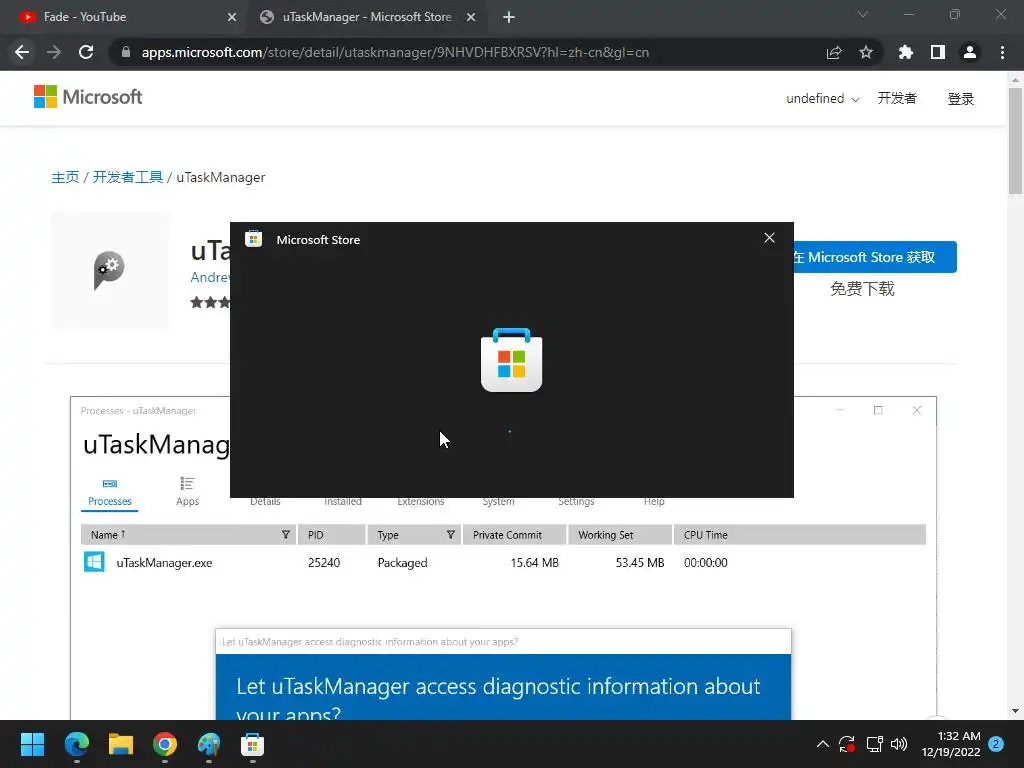Screen dimensions: 1024x768
Task: Close the Fade - YouTube tab
Action: coord(232,17)
